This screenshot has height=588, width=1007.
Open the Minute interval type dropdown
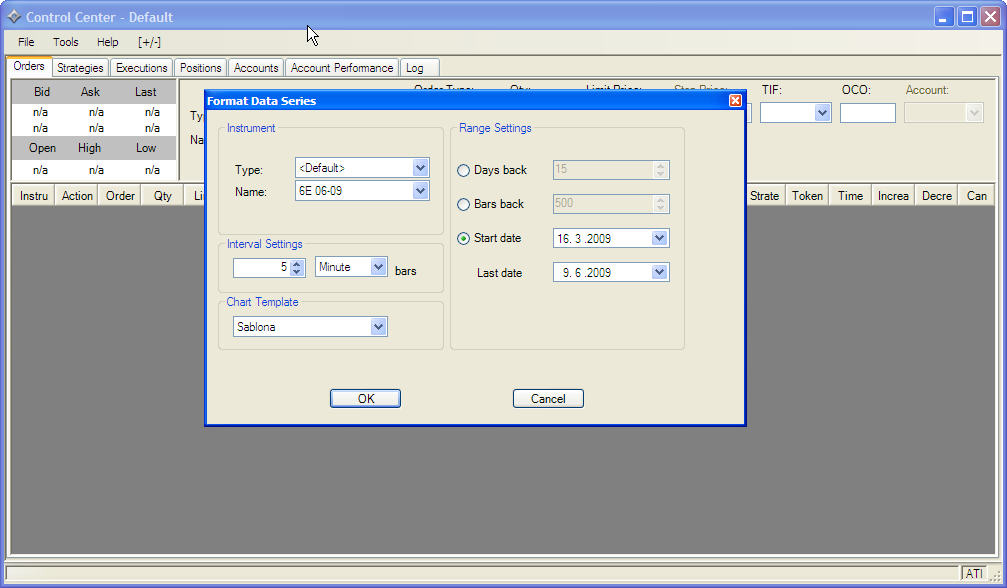tap(378, 267)
